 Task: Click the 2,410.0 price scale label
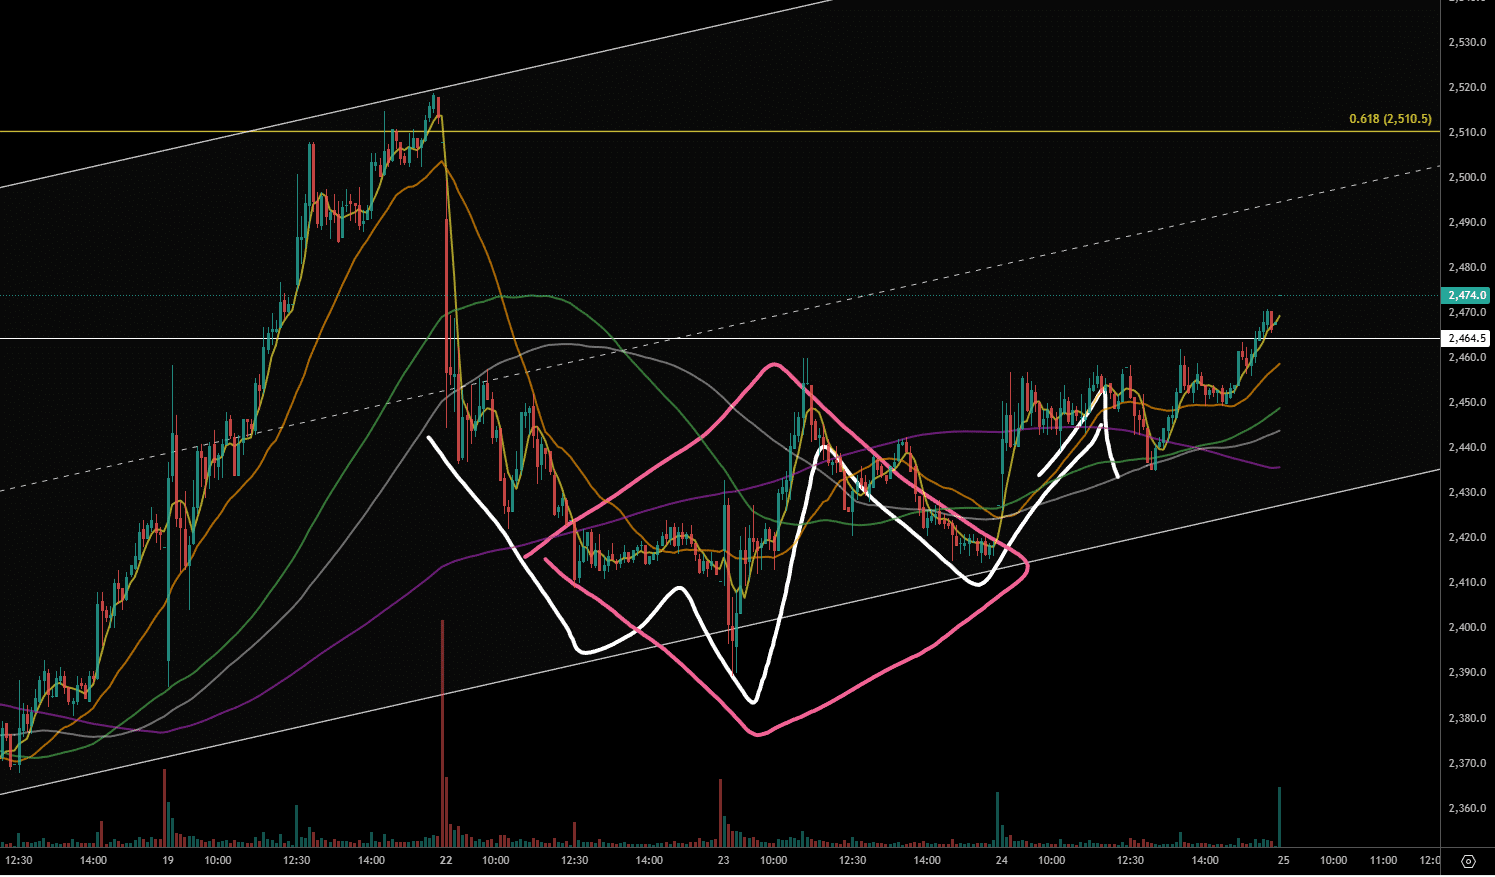(1467, 582)
